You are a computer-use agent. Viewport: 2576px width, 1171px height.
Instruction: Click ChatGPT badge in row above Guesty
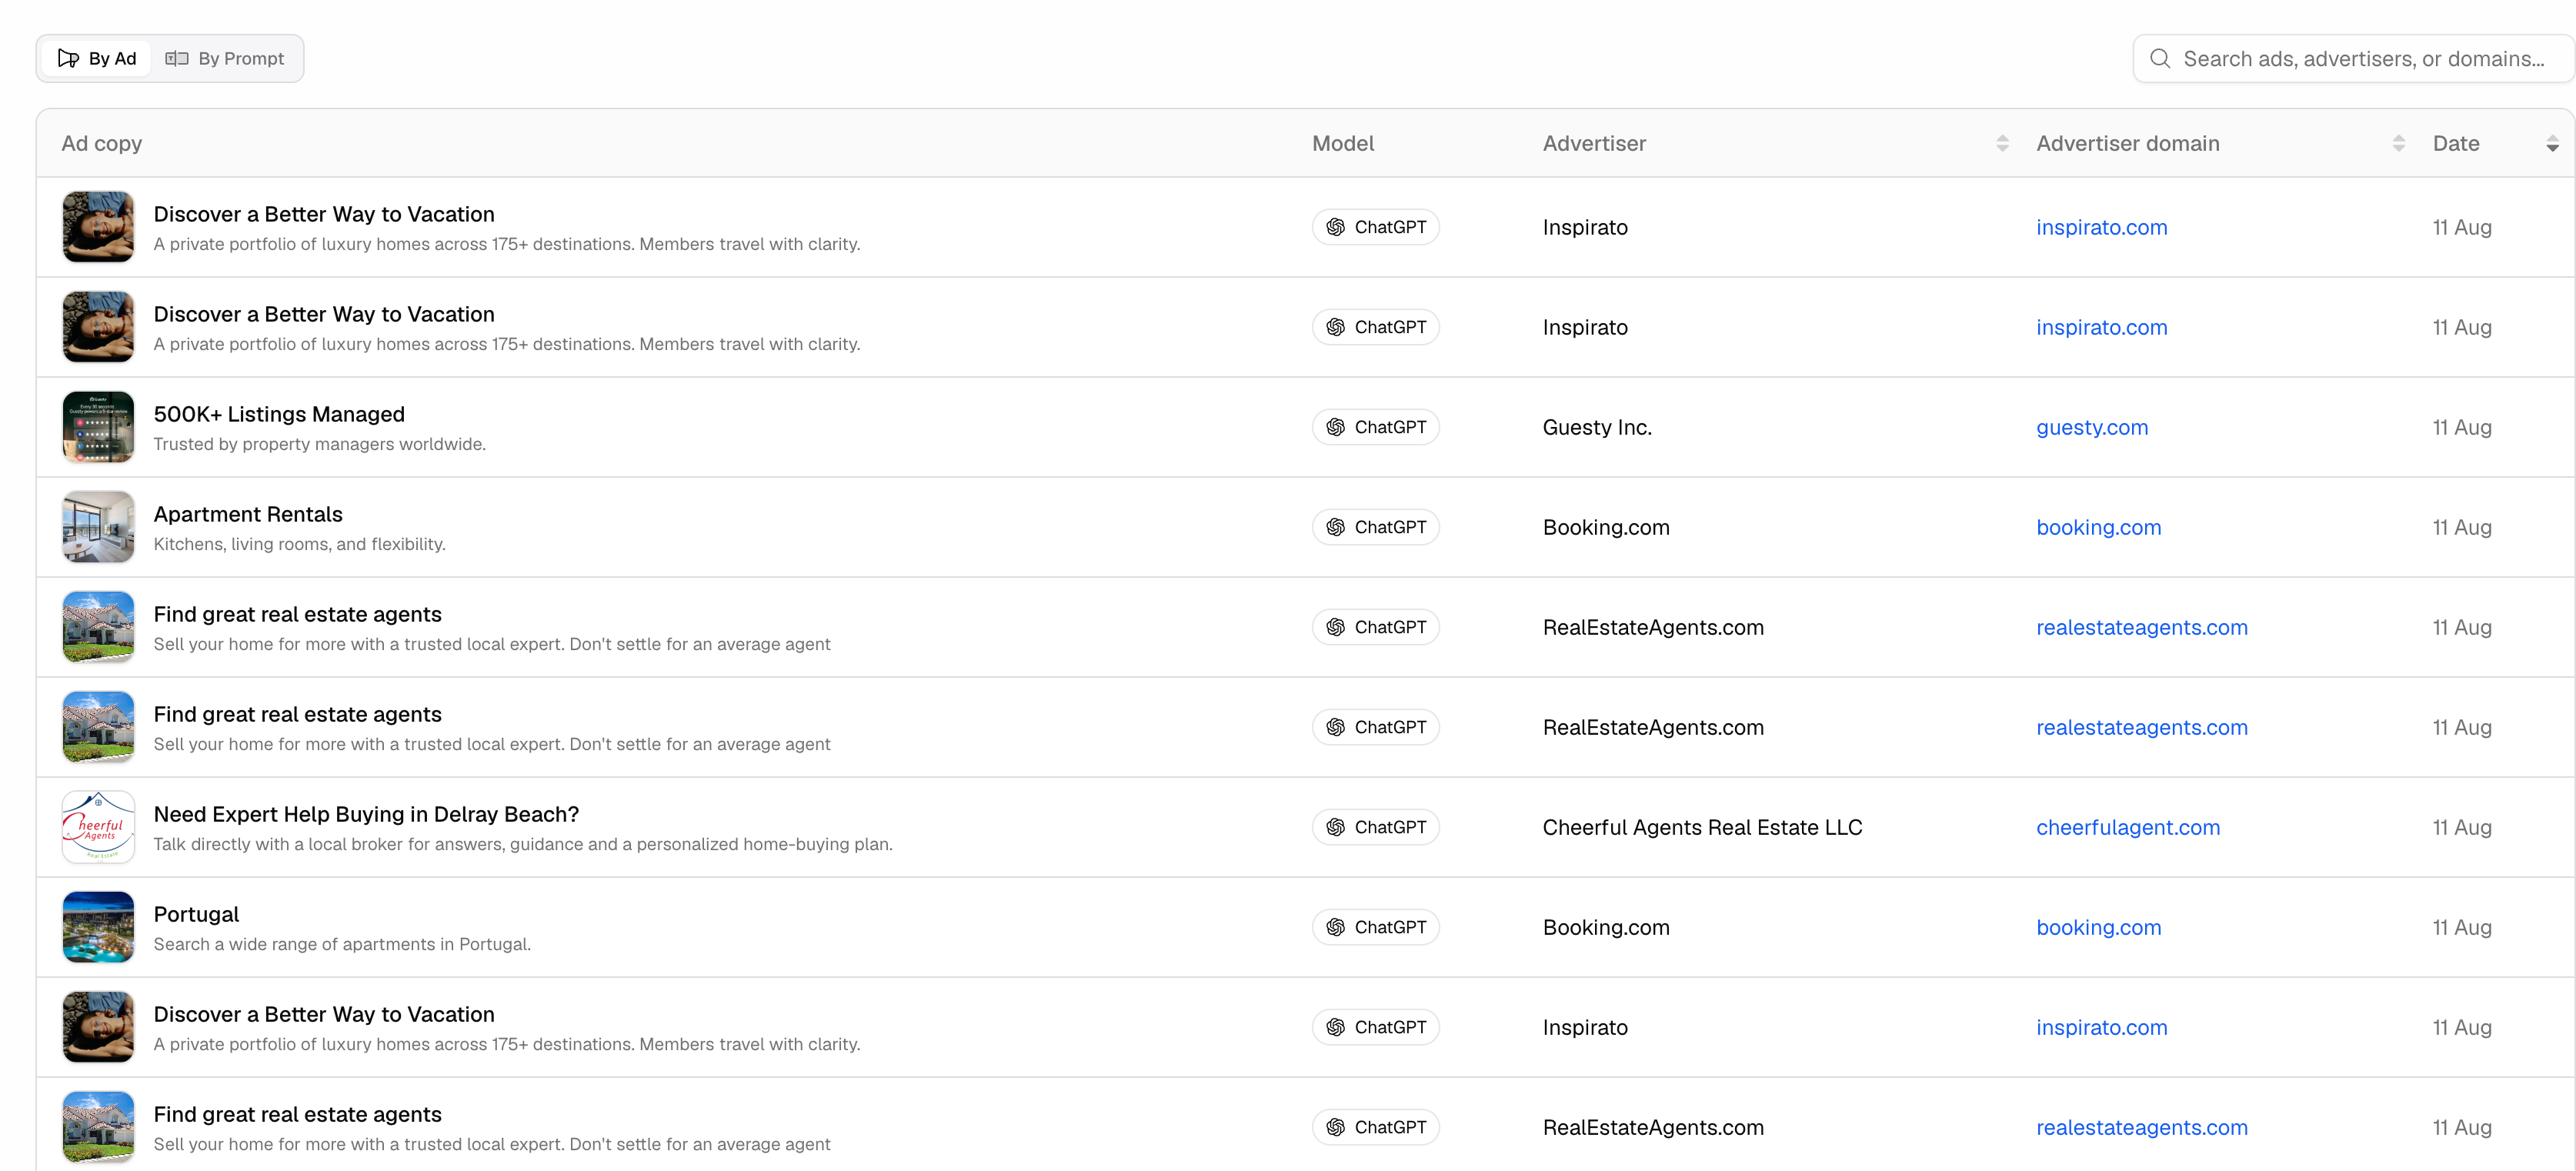click(x=1376, y=327)
